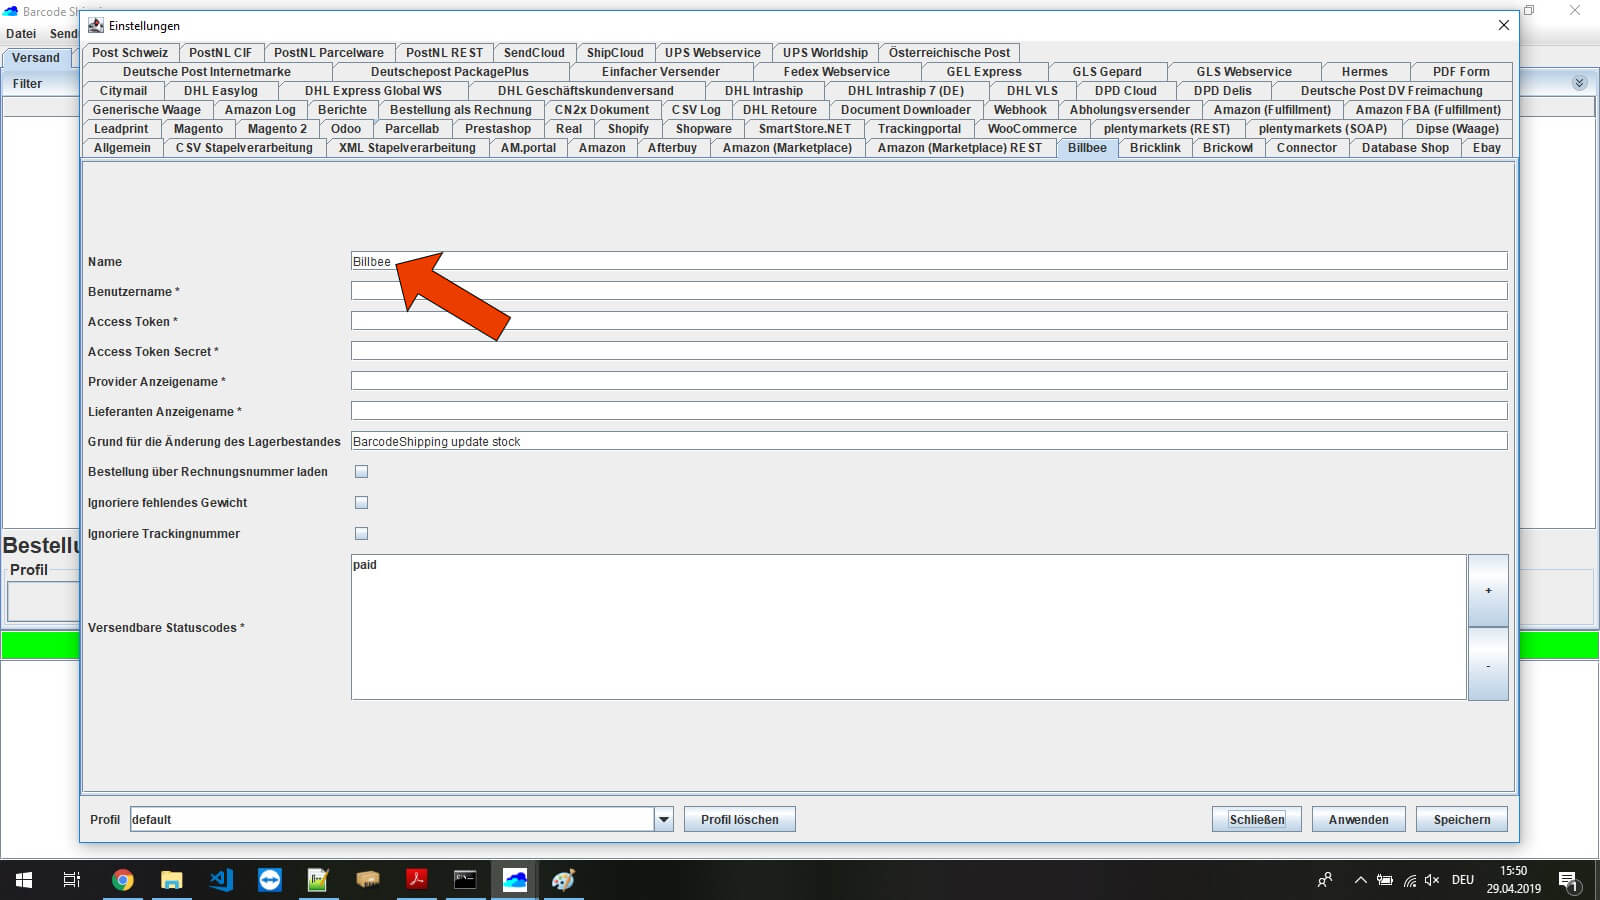Open Task View on the taskbar
The width and height of the screenshot is (1600, 900).
click(x=72, y=880)
